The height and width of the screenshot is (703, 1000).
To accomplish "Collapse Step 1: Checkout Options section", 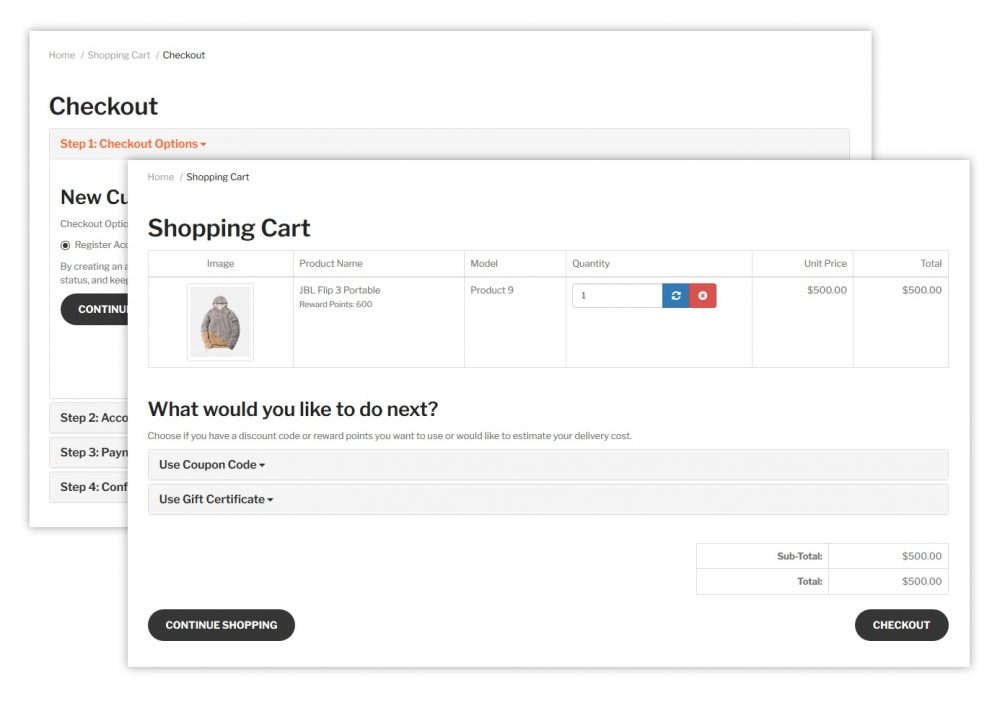I will 133,144.
